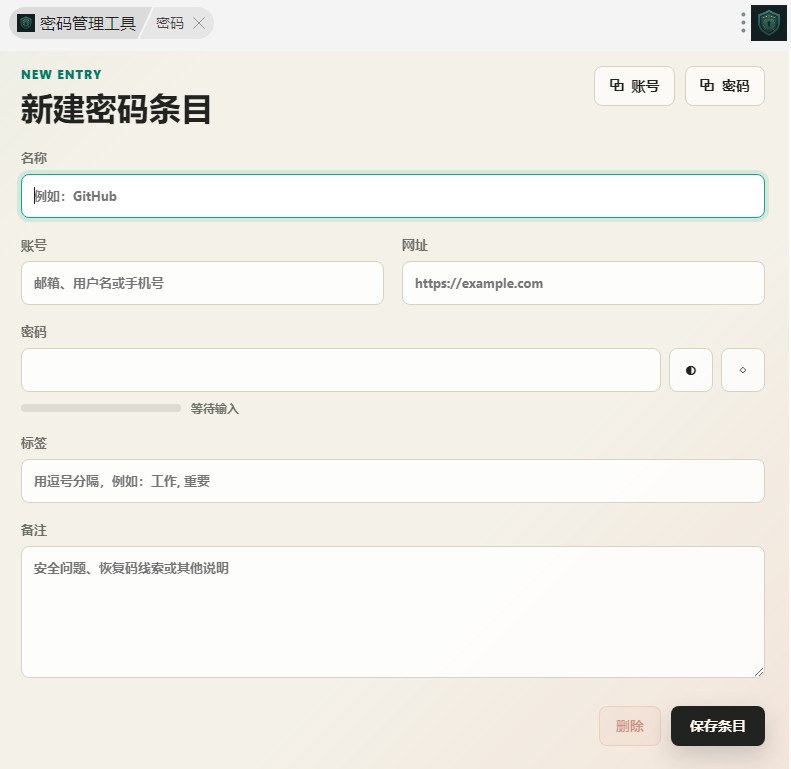Viewport: 791px width, 769px height.
Task: Toggle password visibility half-circle icon
Action: (x=691, y=370)
